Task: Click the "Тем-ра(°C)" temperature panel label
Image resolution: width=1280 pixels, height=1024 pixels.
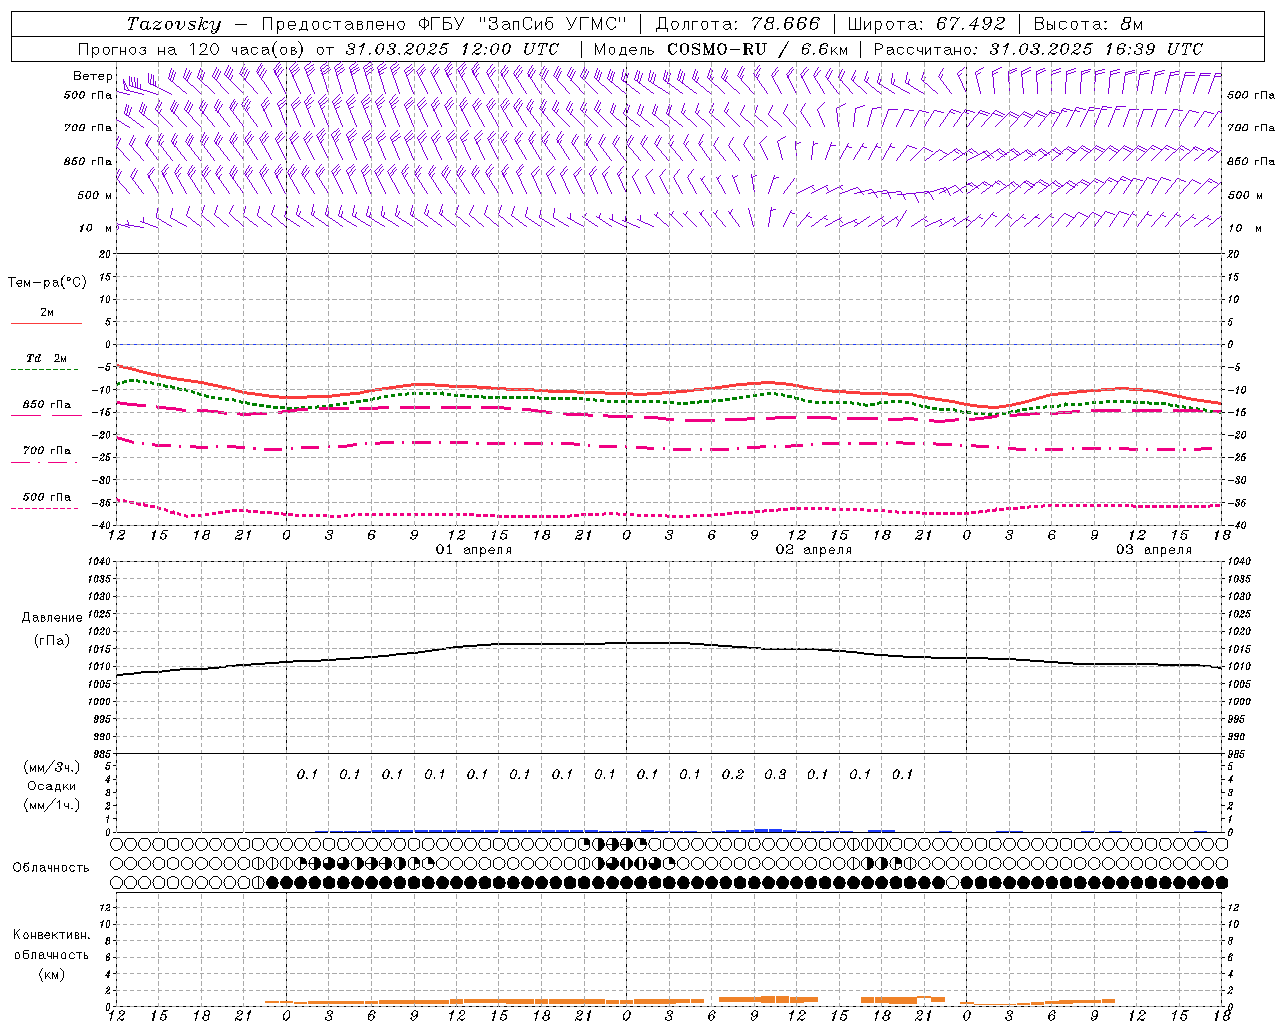Action: 47,283
